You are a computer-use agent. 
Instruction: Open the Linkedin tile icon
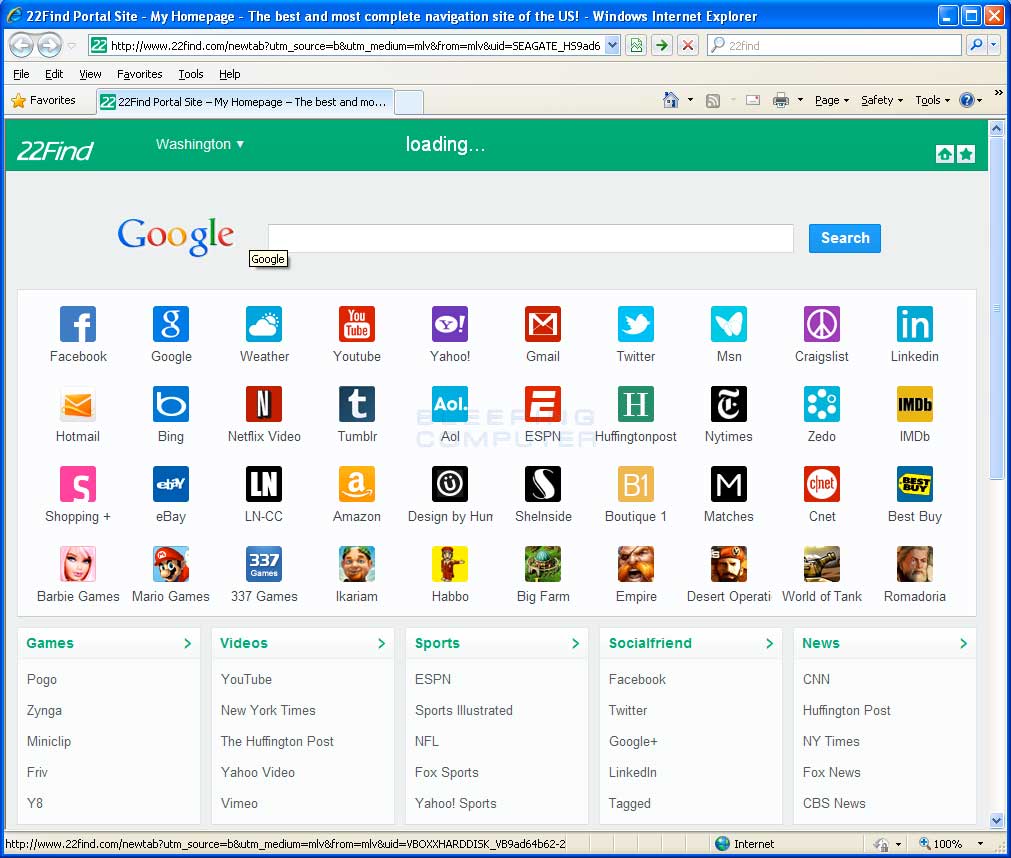coord(914,324)
